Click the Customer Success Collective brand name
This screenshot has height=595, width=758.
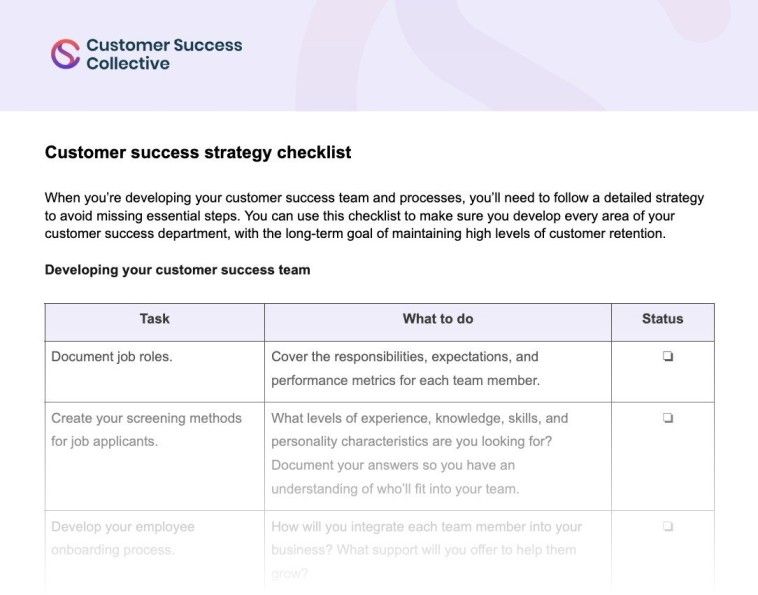(163, 54)
